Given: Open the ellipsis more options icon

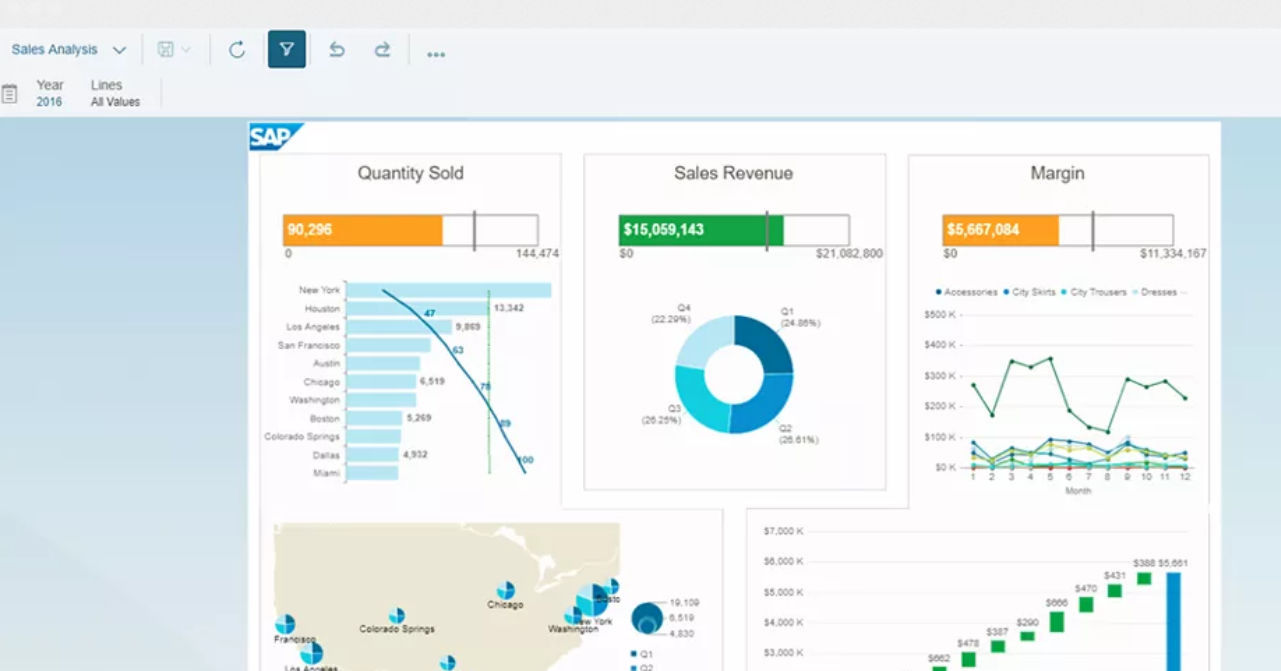Looking at the screenshot, I should click(436, 53).
